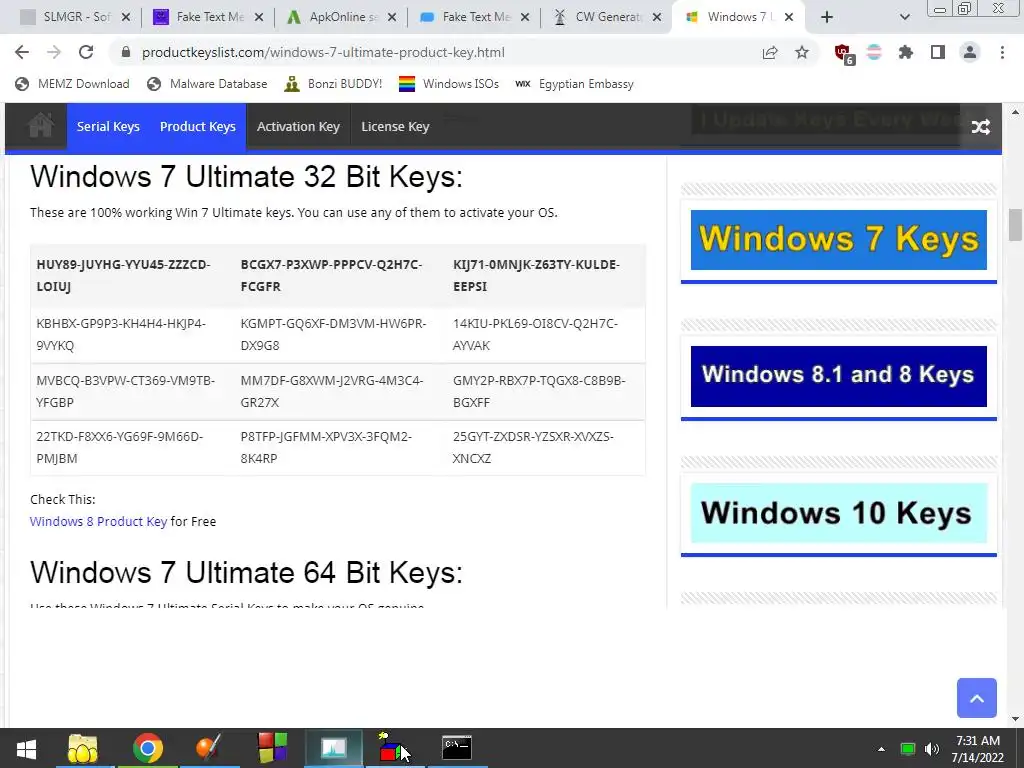Select Activation Key in site menu
The image size is (1024, 768).
click(x=298, y=127)
